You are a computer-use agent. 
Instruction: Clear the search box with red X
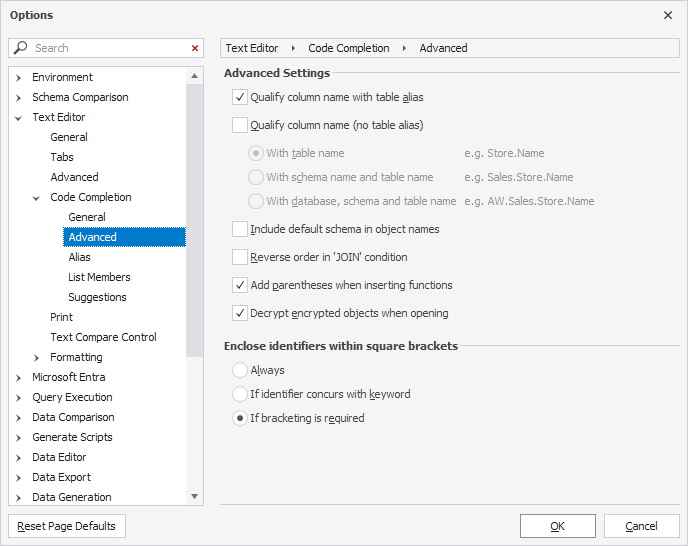(x=195, y=48)
